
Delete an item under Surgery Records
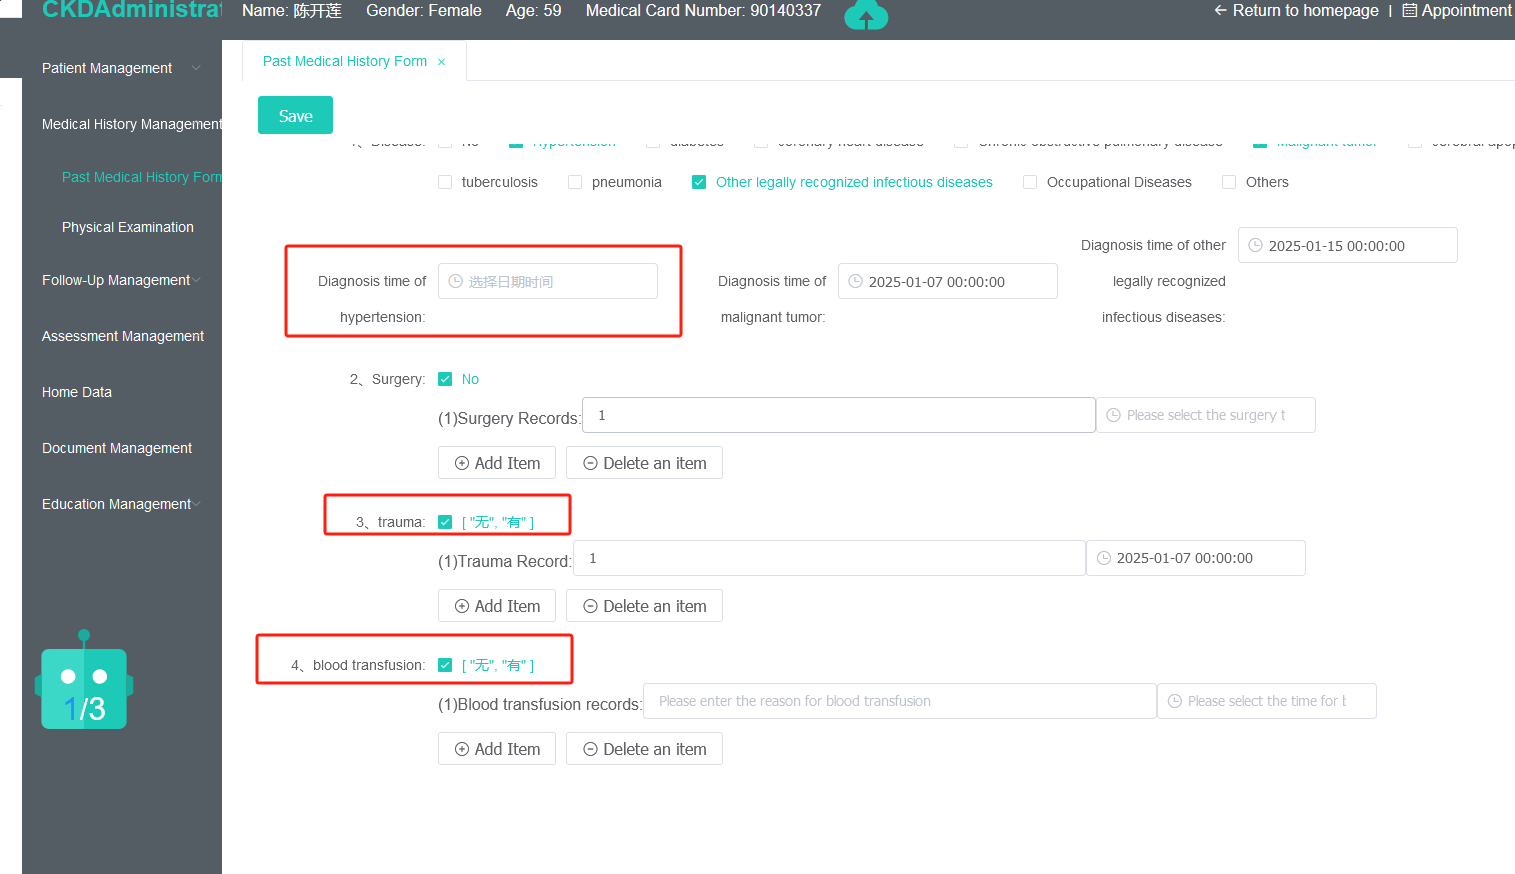644,463
